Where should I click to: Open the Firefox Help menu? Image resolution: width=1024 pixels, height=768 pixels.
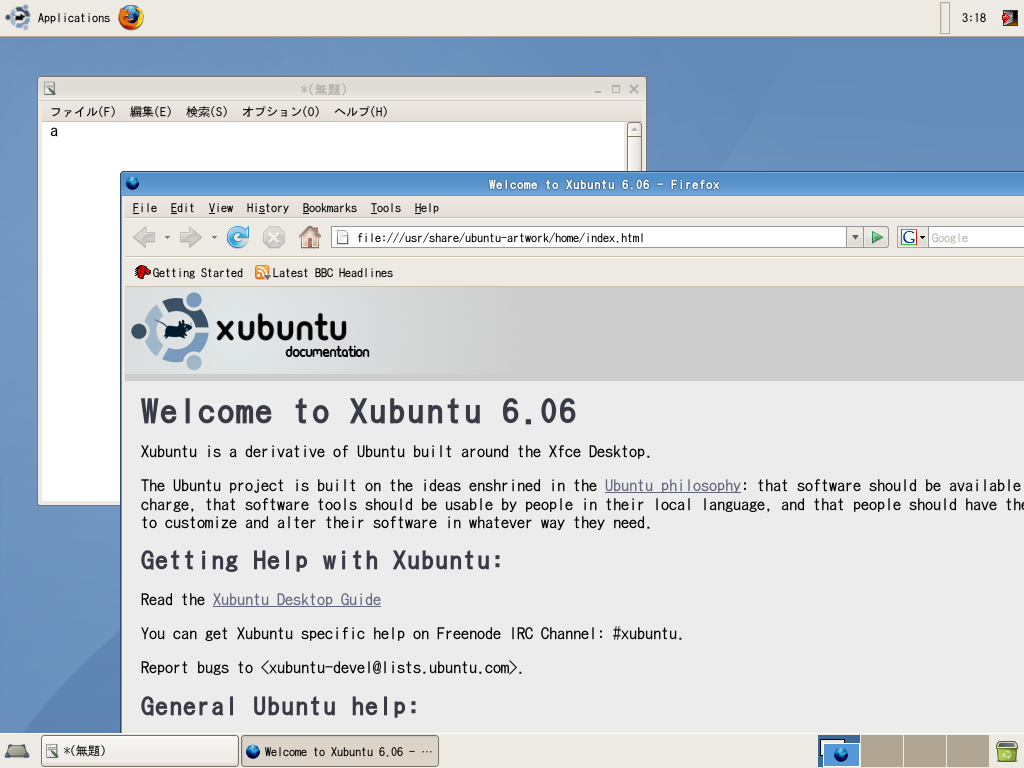tap(426, 208)
